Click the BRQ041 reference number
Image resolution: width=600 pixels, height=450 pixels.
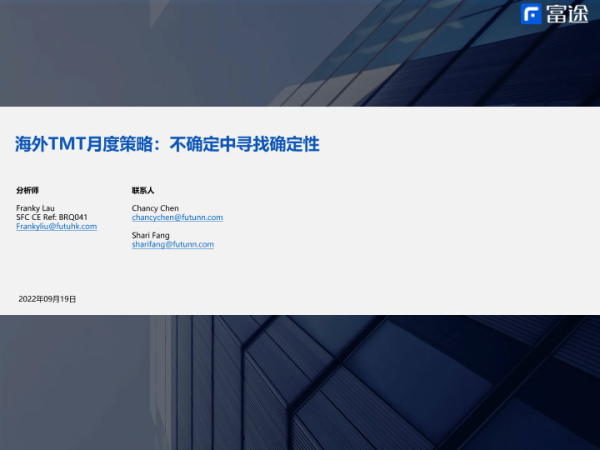(74, 217)
